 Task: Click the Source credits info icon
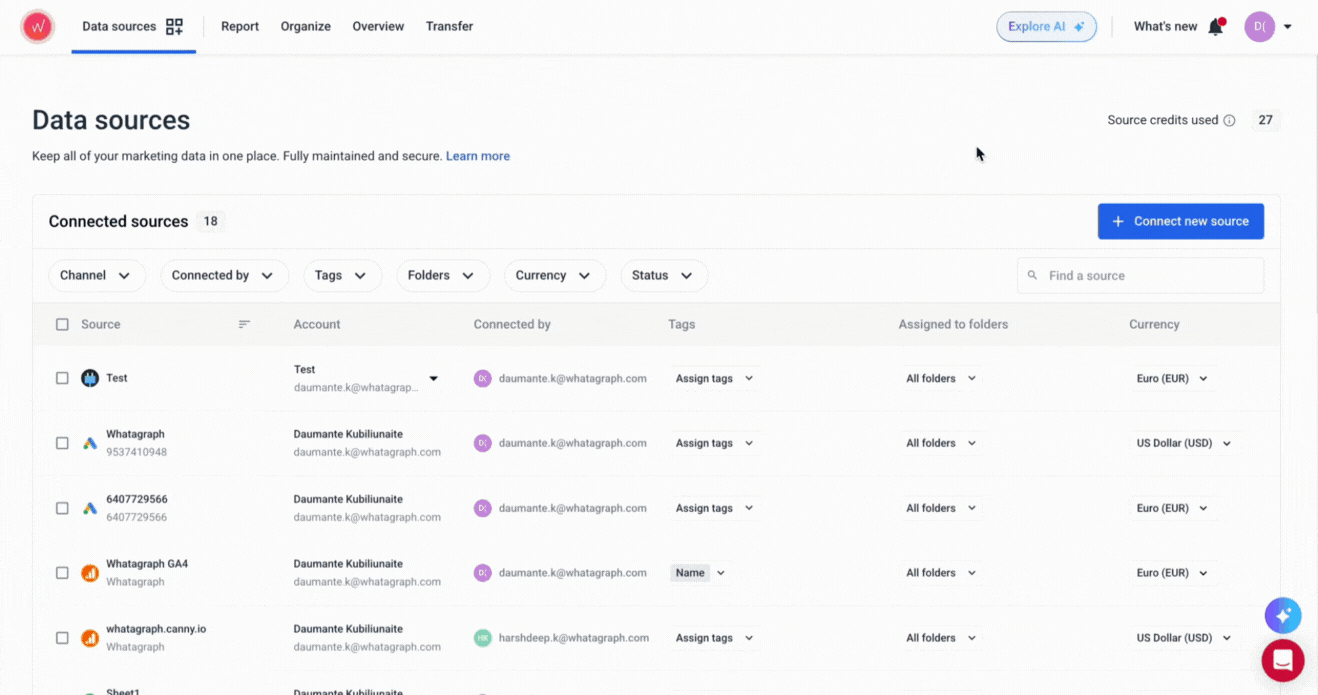coord(1229,120)
